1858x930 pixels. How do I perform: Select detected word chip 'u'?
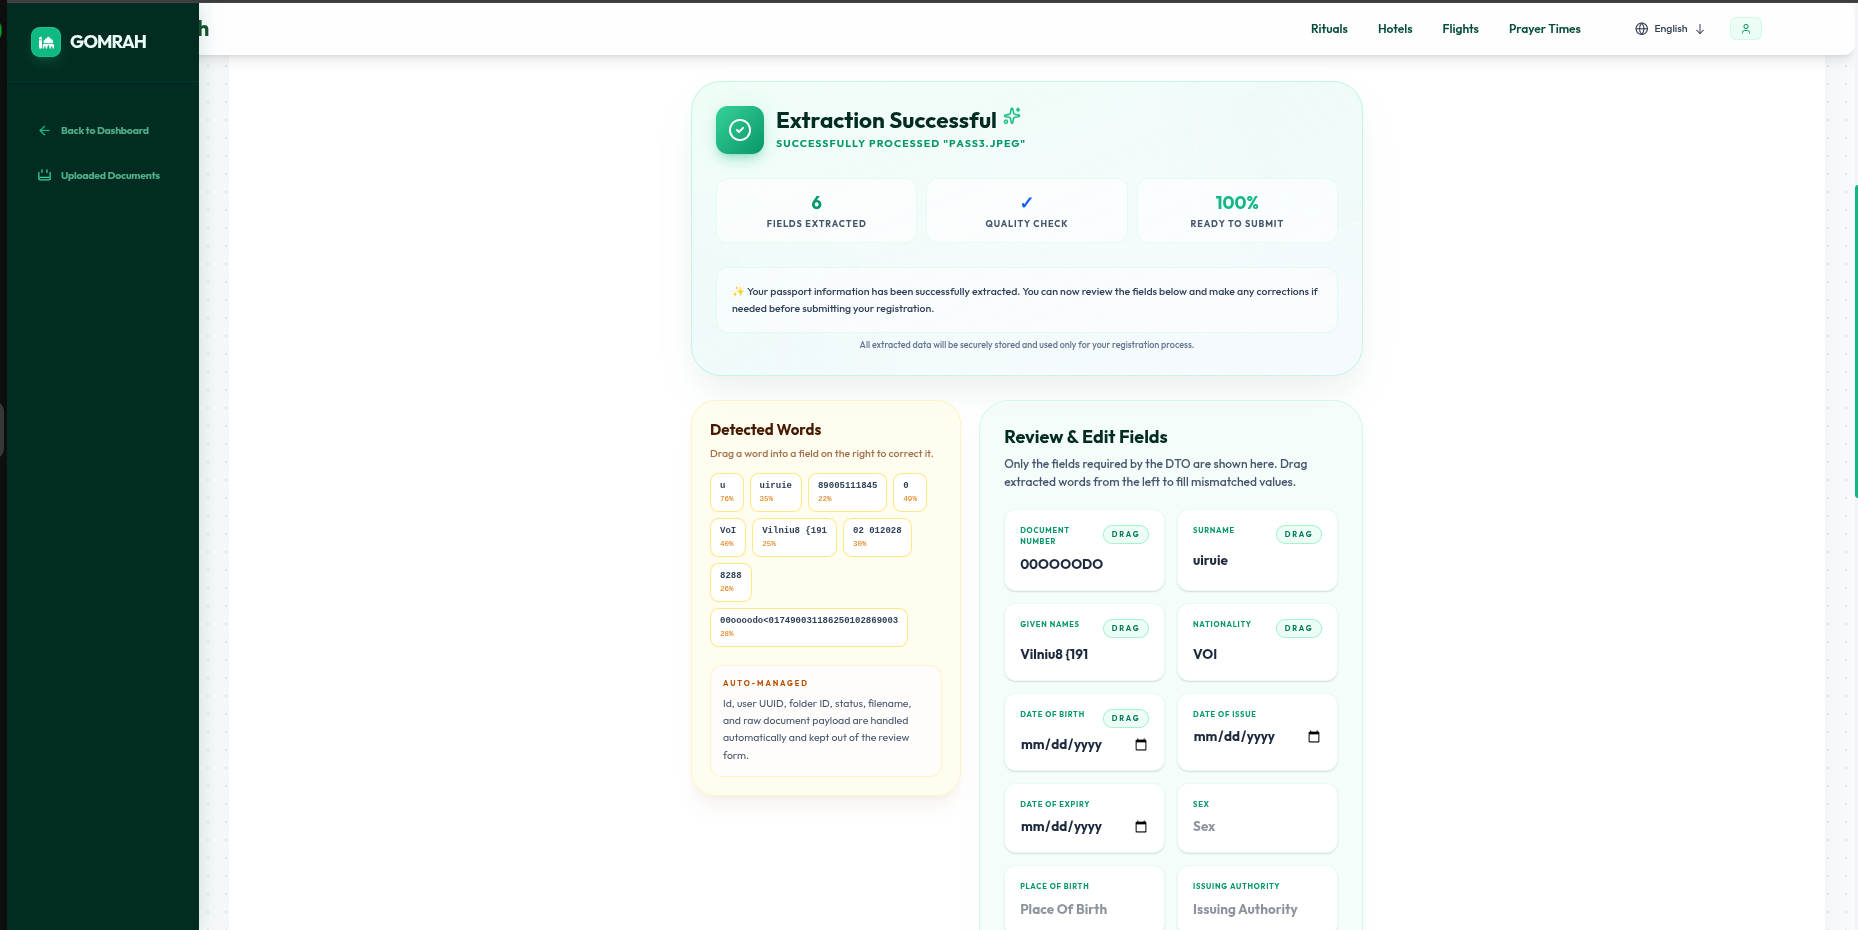point(727,492)
